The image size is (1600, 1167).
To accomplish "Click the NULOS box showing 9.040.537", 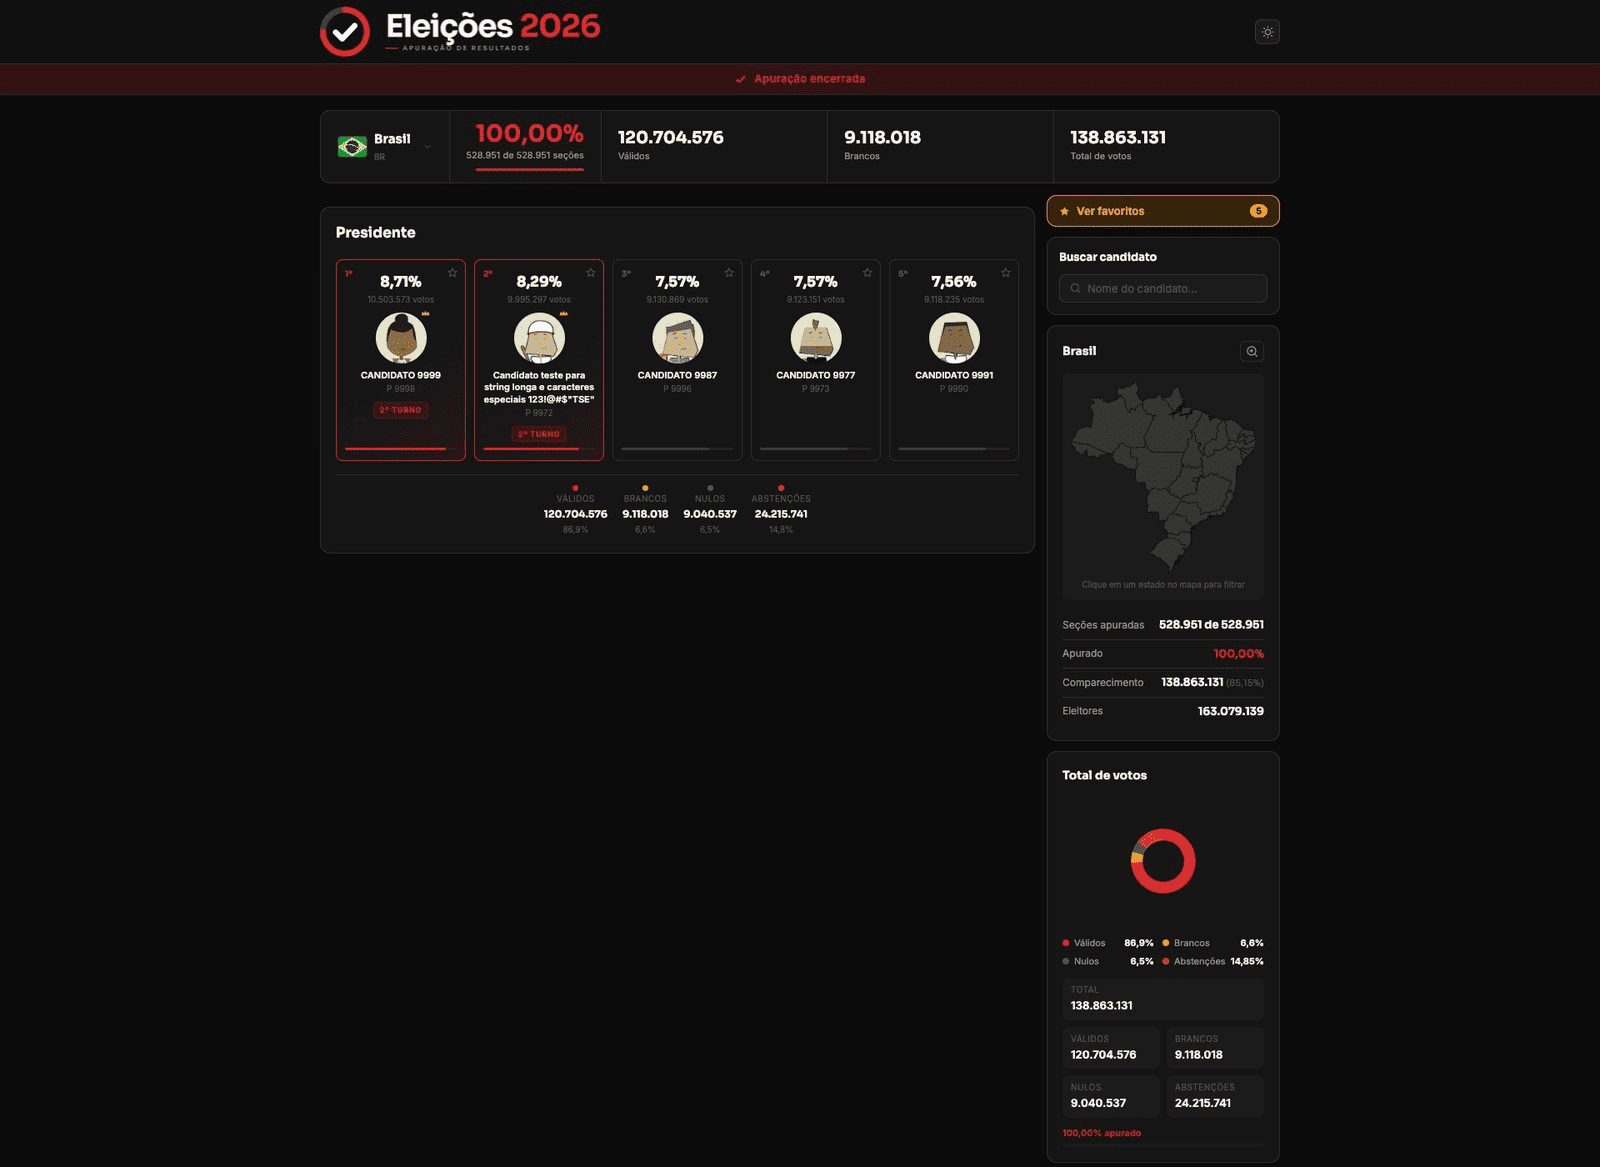I will pos(1111,1096).
